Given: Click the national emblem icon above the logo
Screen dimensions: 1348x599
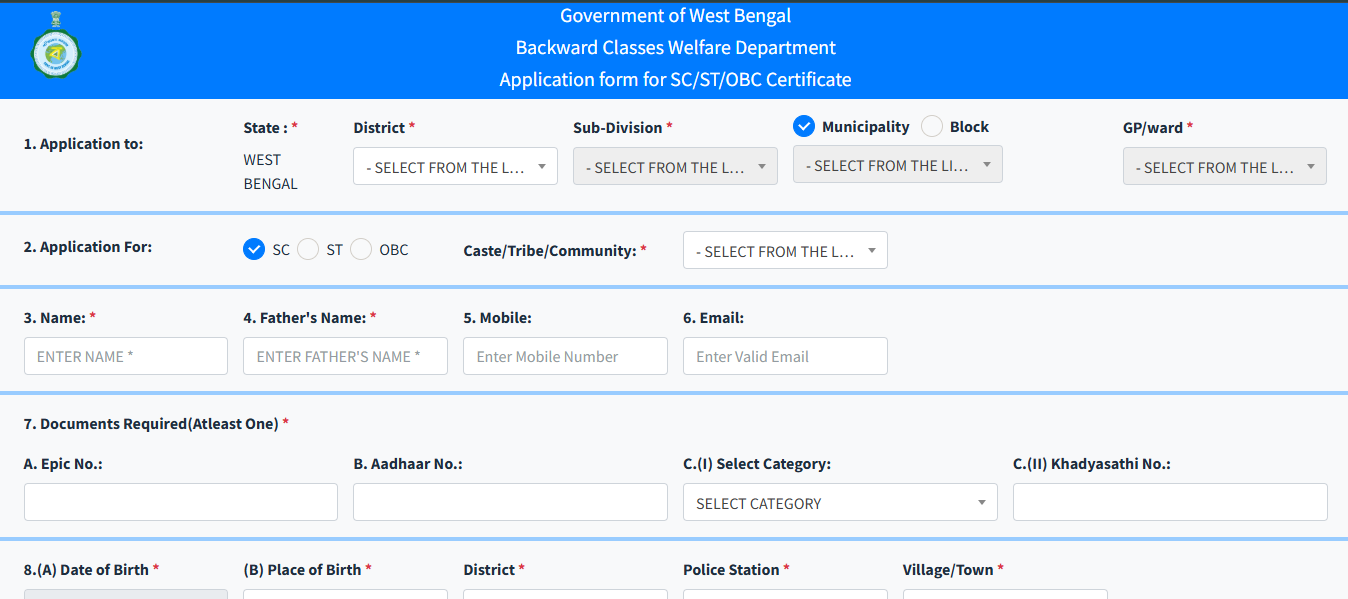Looking at the screenshot, I should point(55,16).
